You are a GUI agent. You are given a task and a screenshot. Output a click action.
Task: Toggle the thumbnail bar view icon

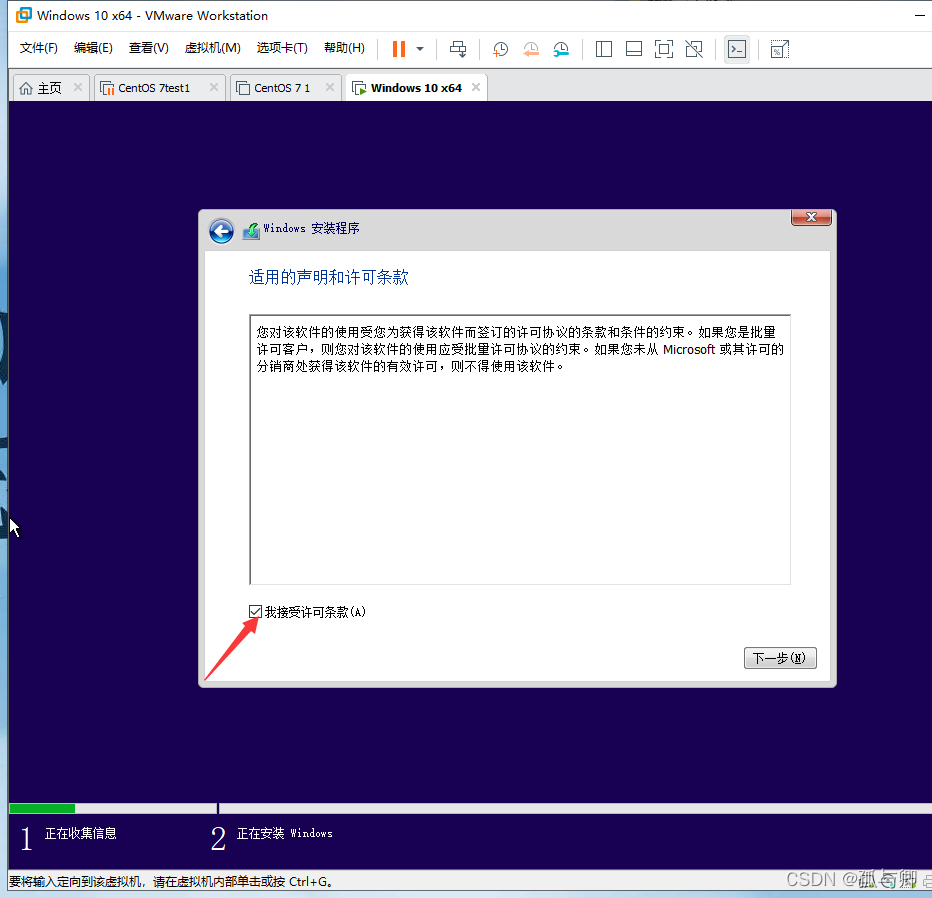coord(634,49)
